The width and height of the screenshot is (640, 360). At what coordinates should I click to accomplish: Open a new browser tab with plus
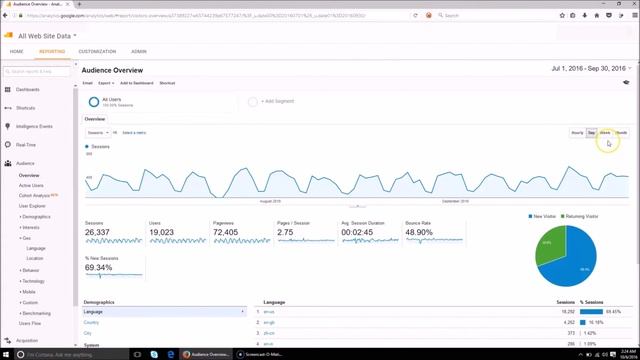[x=79, y=4]
